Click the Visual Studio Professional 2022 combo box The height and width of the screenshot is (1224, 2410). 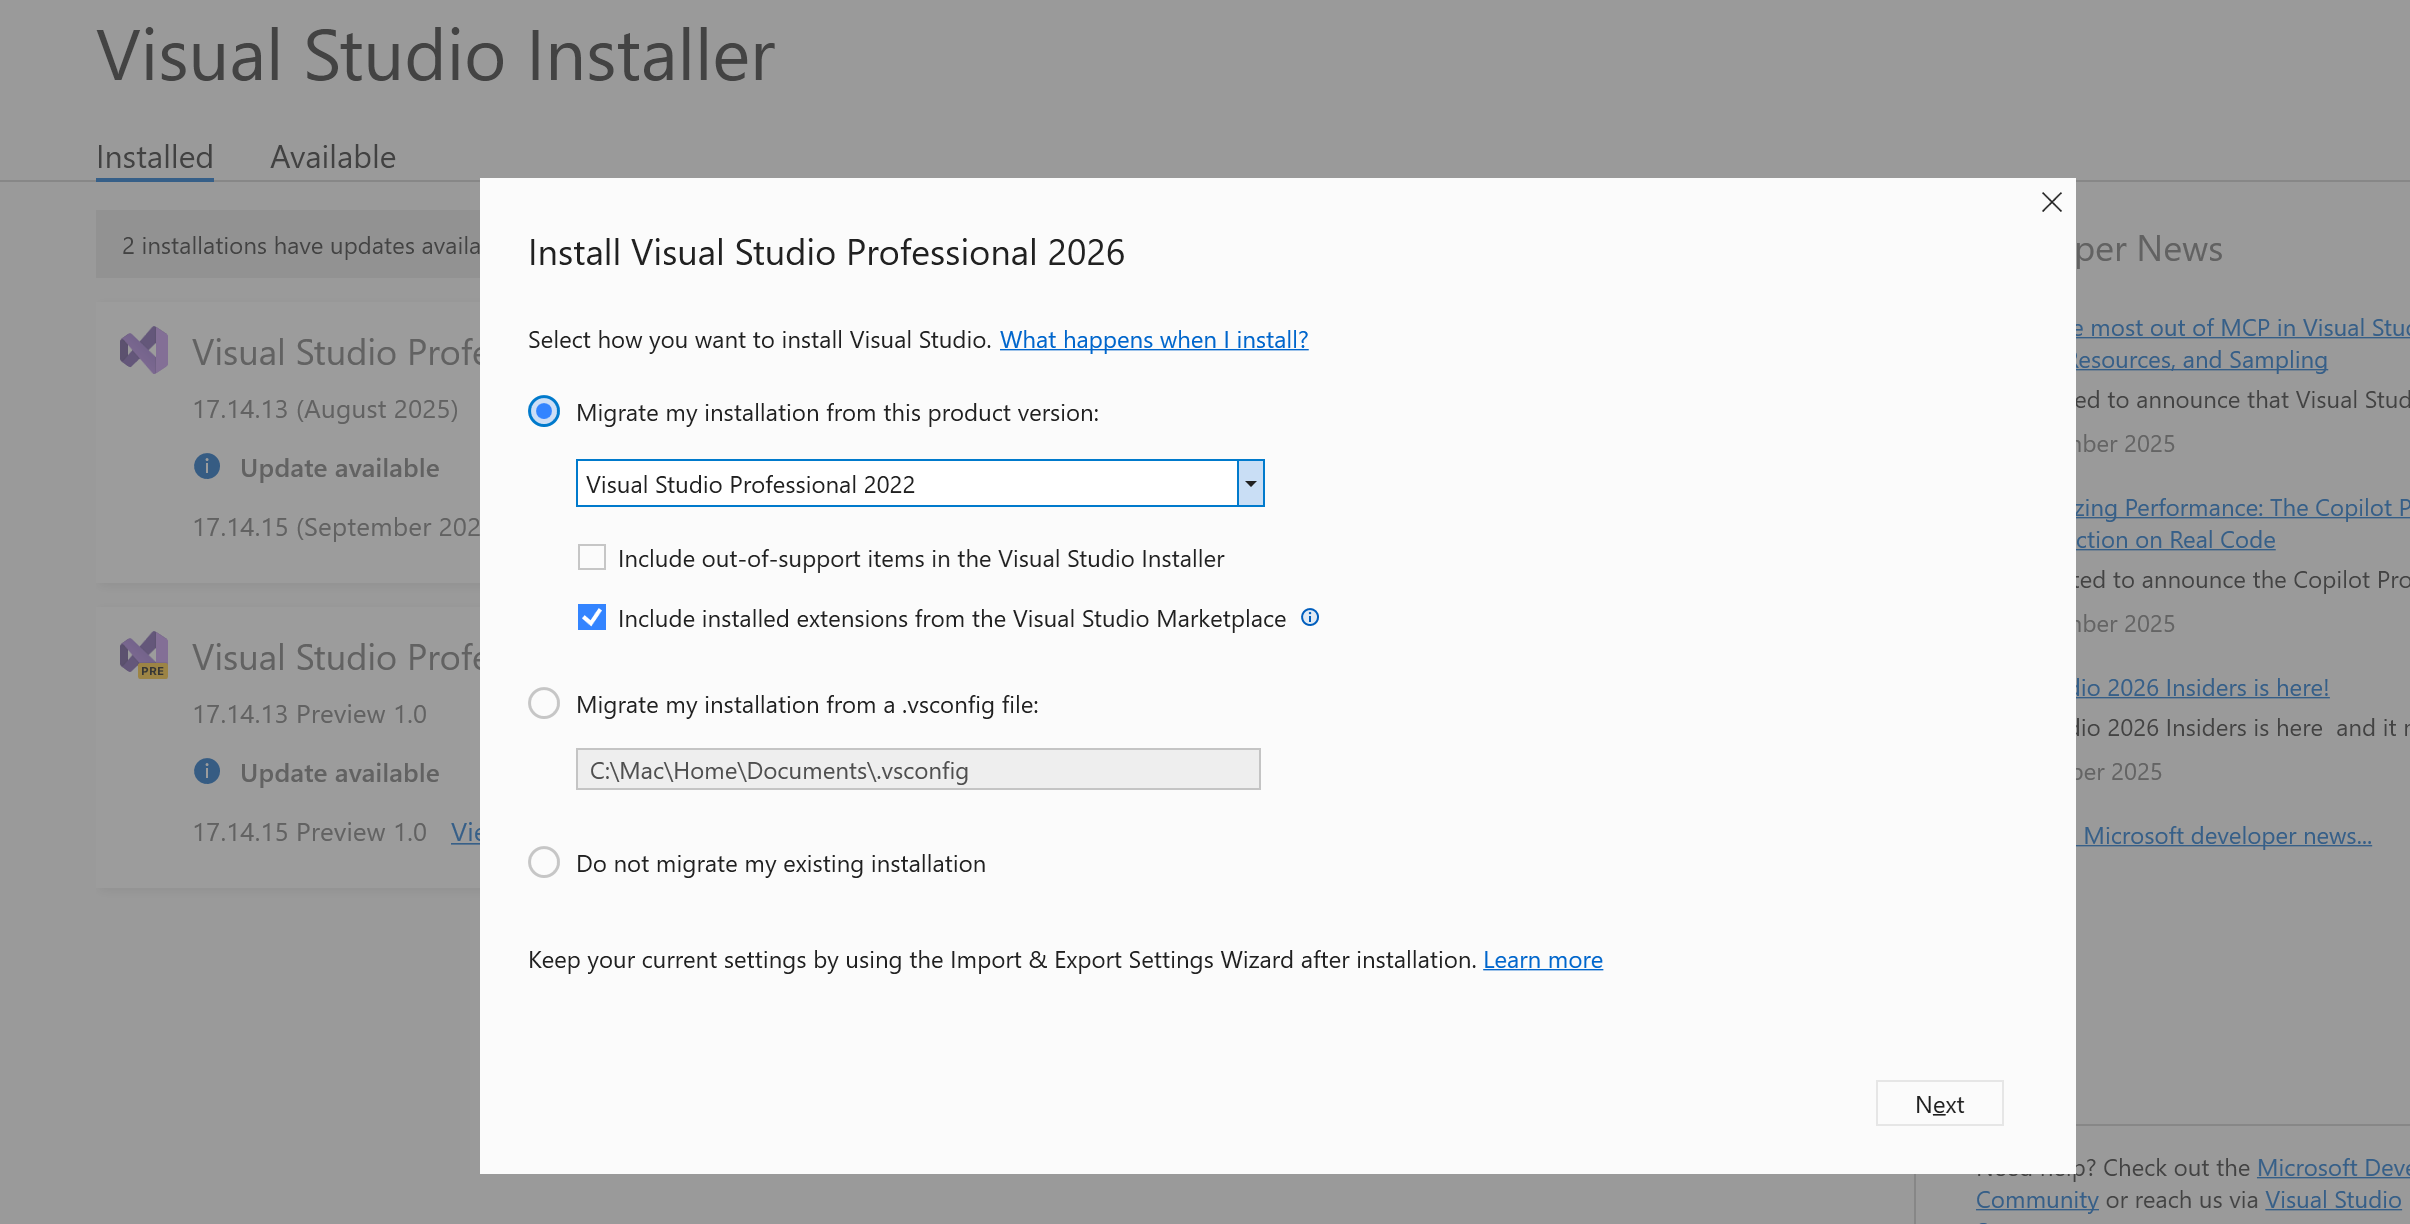pyautogui.click(x=905, y=484)
